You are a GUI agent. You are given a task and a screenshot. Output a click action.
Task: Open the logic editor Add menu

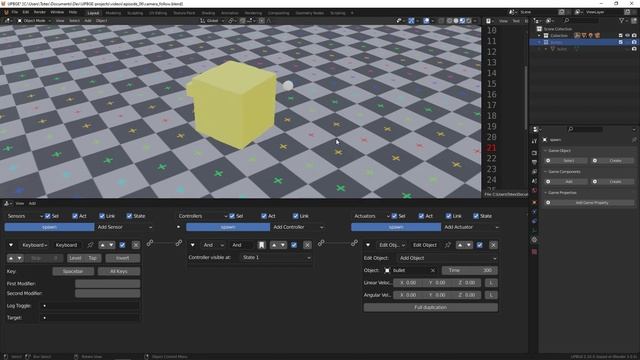click(32, 203)
